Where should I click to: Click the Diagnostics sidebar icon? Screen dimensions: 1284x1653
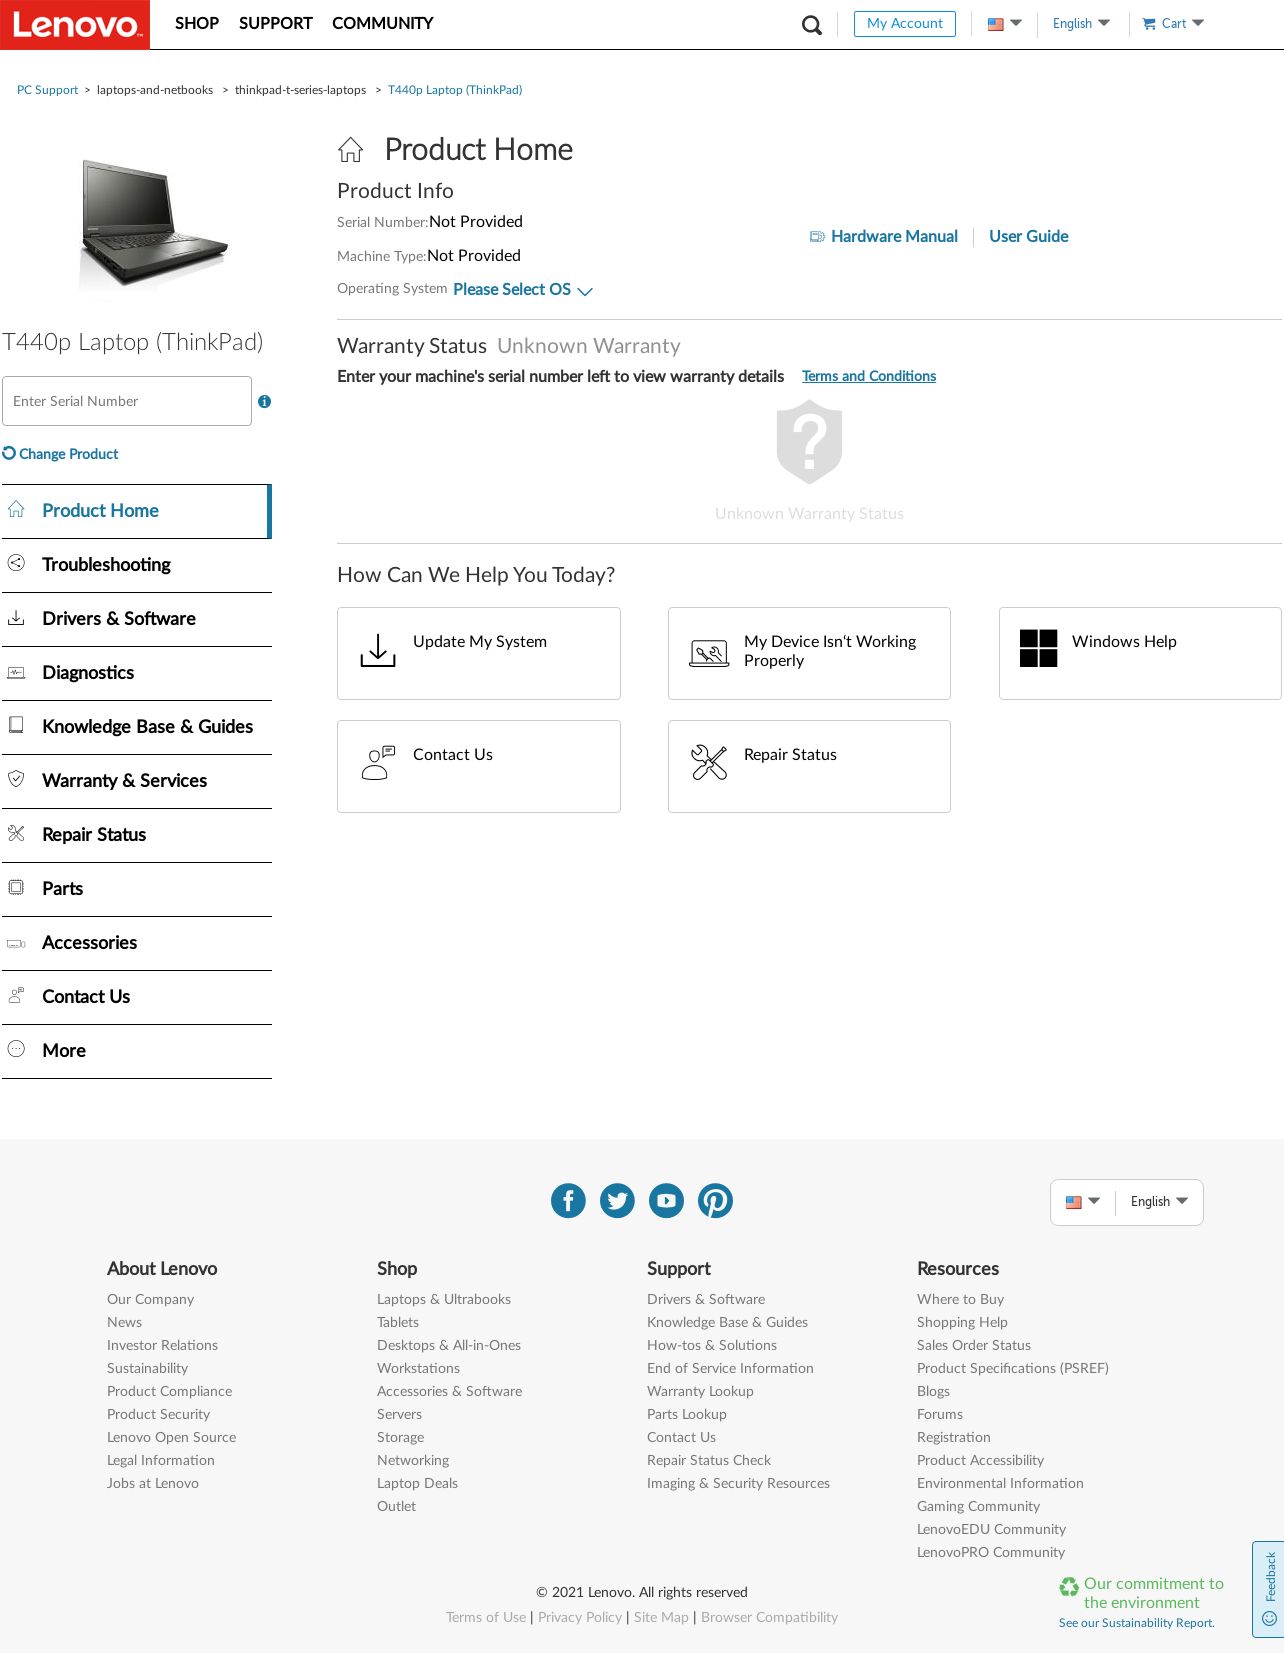tap(16, 672)
